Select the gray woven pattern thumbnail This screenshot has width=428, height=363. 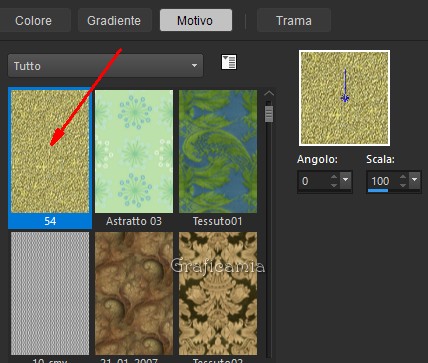click(50, 293)
